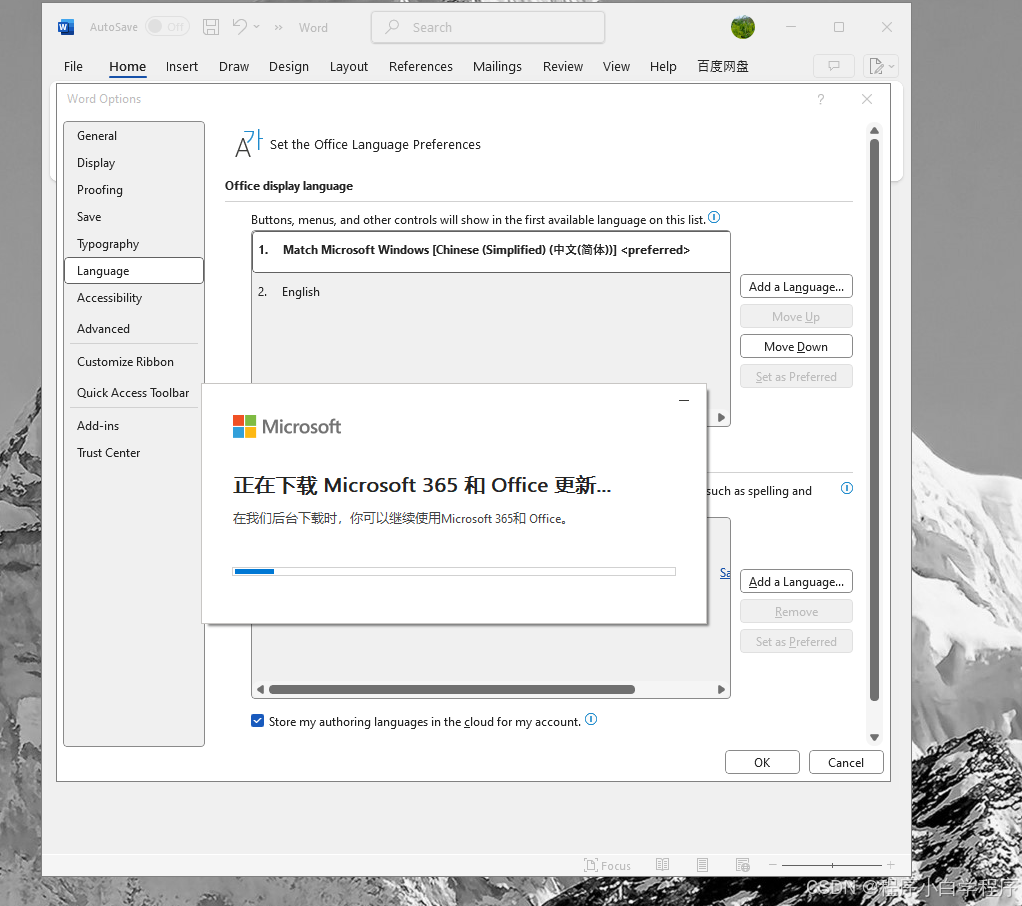Click the authoring languages info icon

[x=847, y=488]
